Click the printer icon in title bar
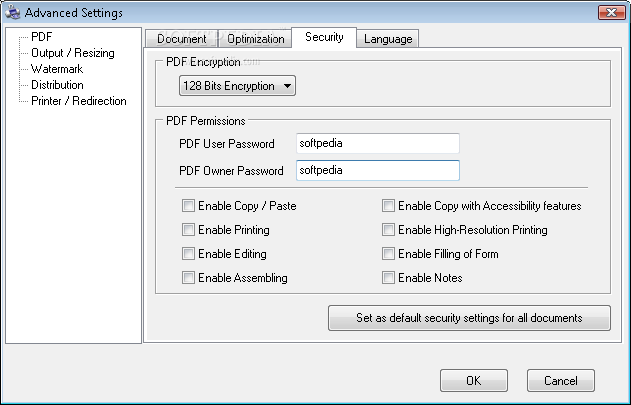The height and width of the screenshot is (405, 631). point(12,12)
